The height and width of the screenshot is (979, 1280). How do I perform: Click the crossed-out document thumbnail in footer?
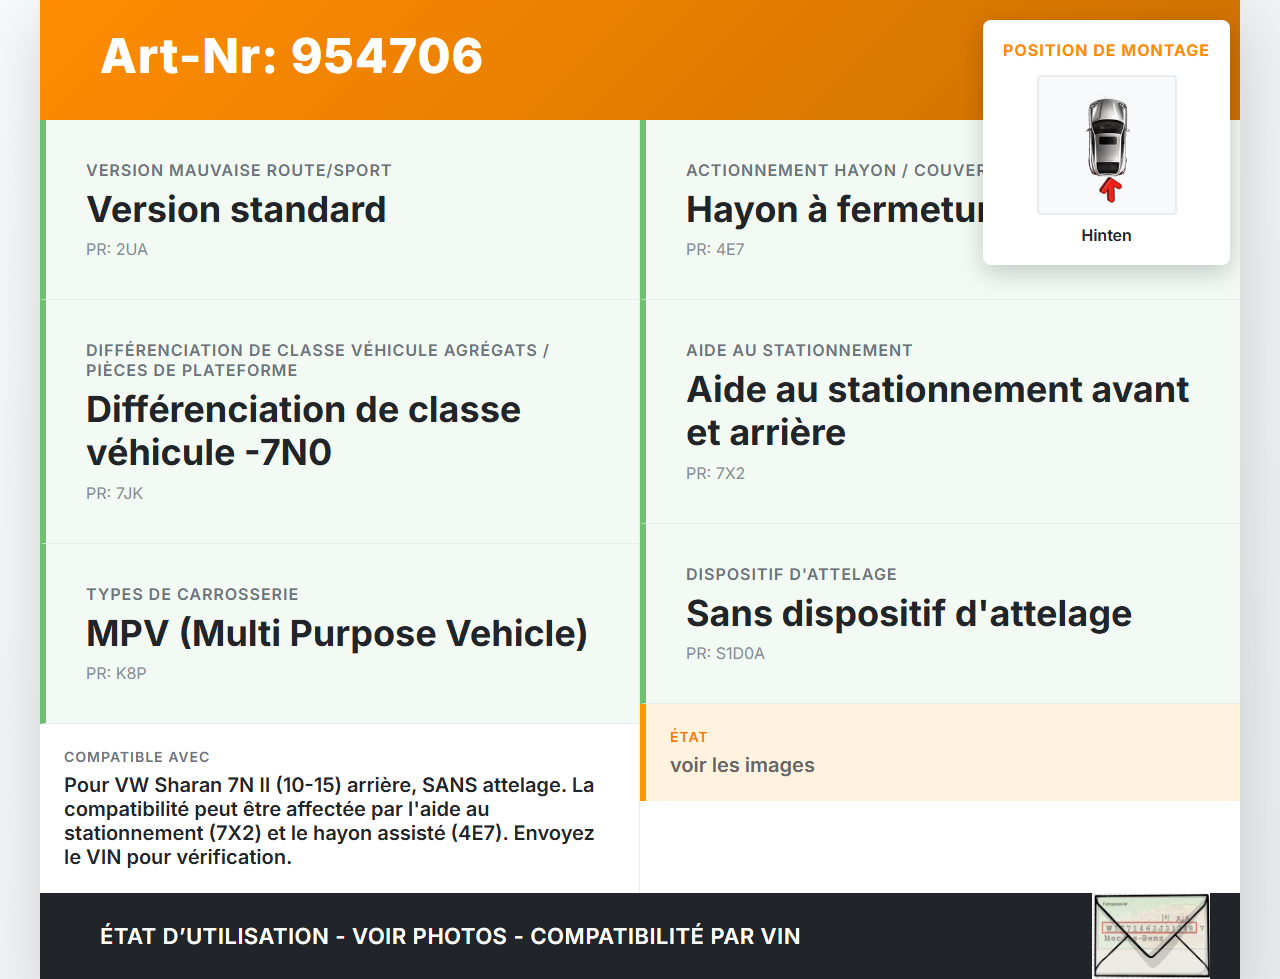click(x=1151, y=936)
